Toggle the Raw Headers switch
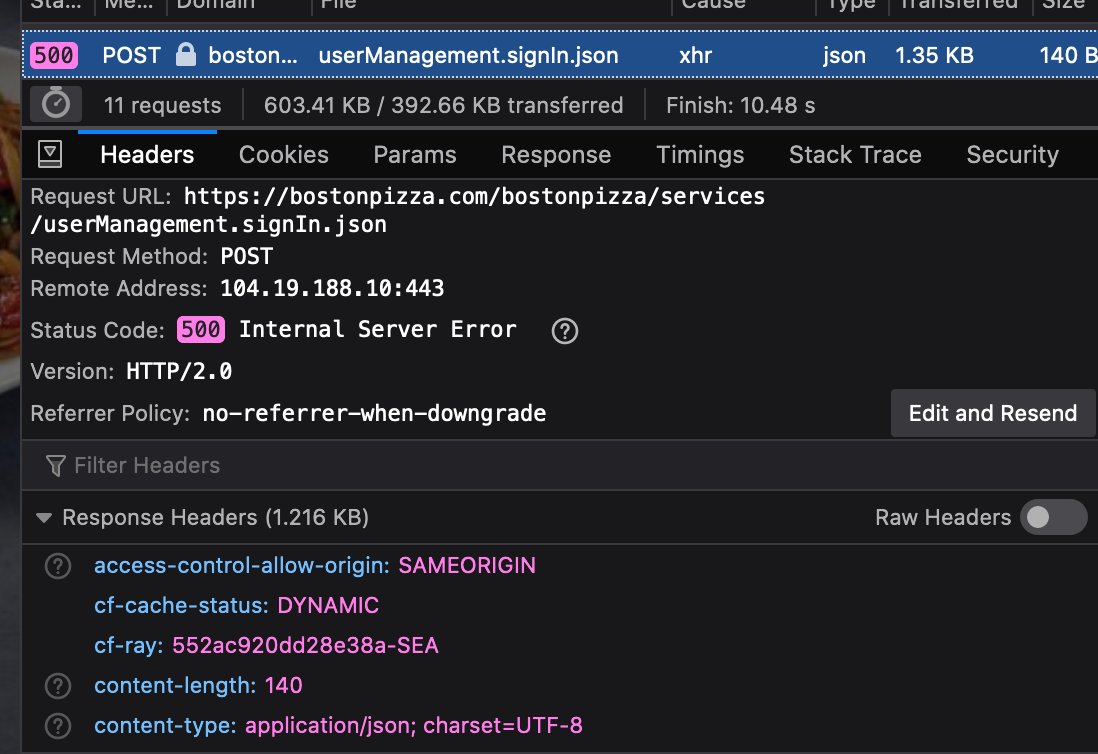The image size is (1098, 754). point(1053,517)
